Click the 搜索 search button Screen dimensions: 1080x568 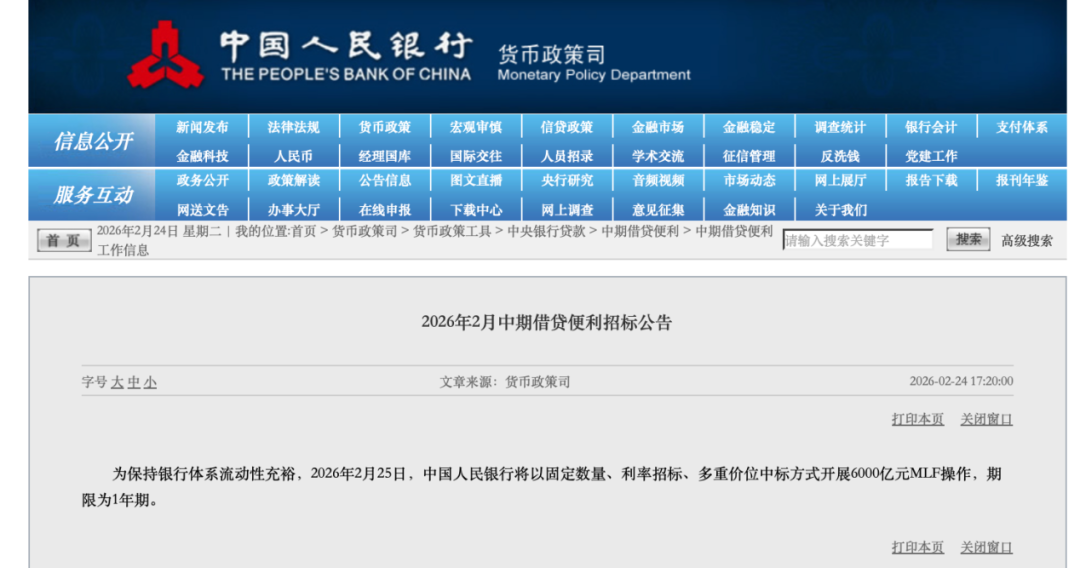click(x=967, y=240)
